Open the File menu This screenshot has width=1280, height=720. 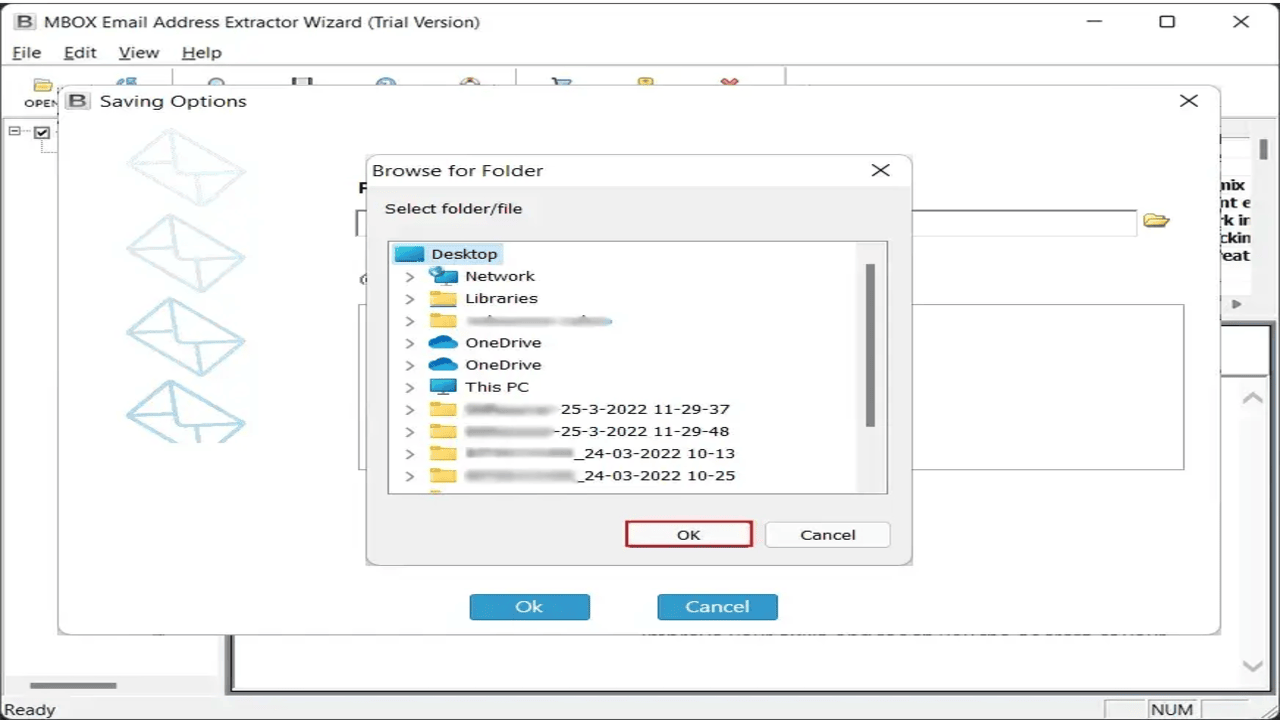point(27,52)
